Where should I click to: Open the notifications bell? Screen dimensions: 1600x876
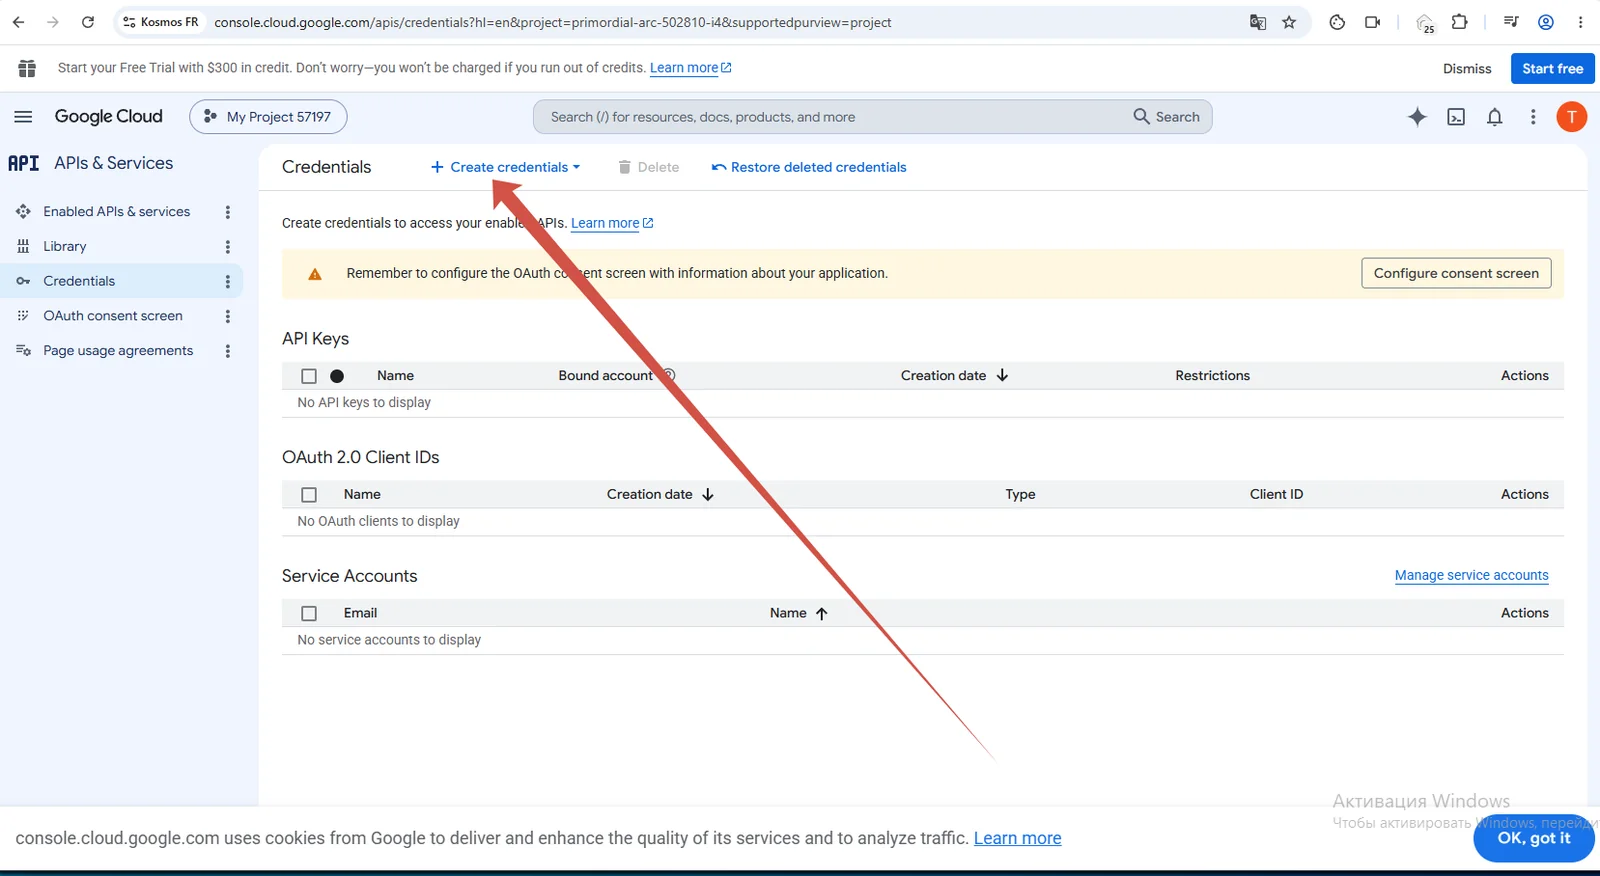coord(1495,117)
